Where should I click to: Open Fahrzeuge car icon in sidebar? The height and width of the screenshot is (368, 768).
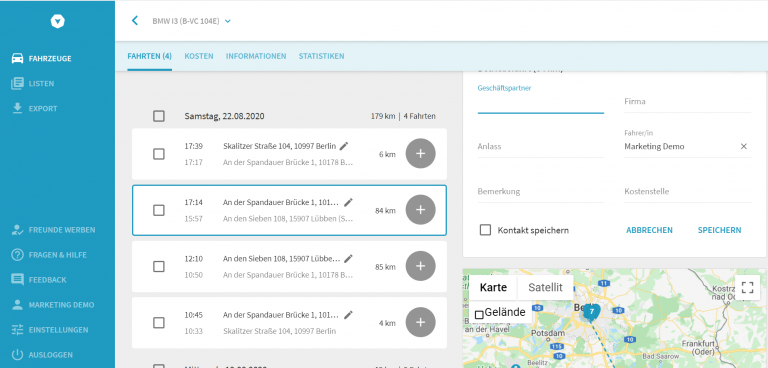(x=18, y=58)
